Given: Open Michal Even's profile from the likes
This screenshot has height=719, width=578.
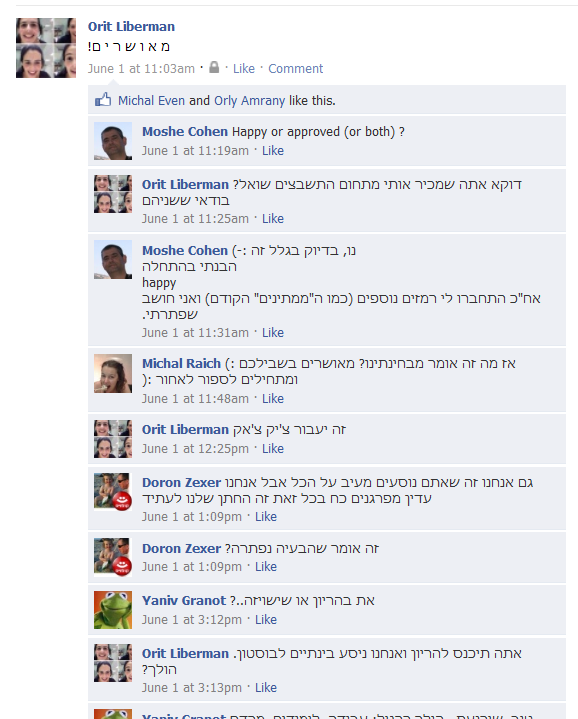Looking at the screenshot, I should pos(151,100).
